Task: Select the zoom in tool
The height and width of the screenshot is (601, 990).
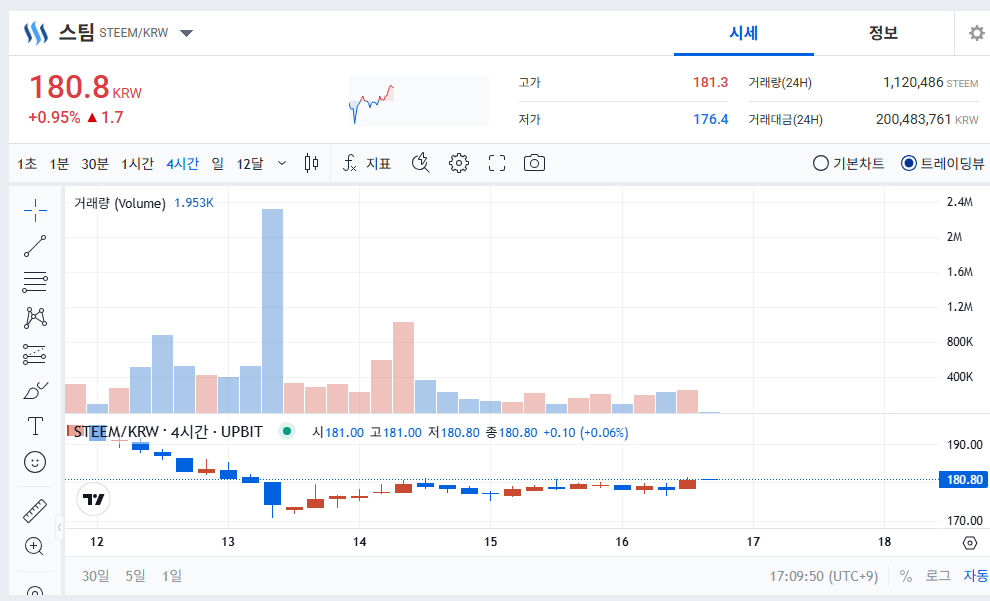Action: coord(34,546)
